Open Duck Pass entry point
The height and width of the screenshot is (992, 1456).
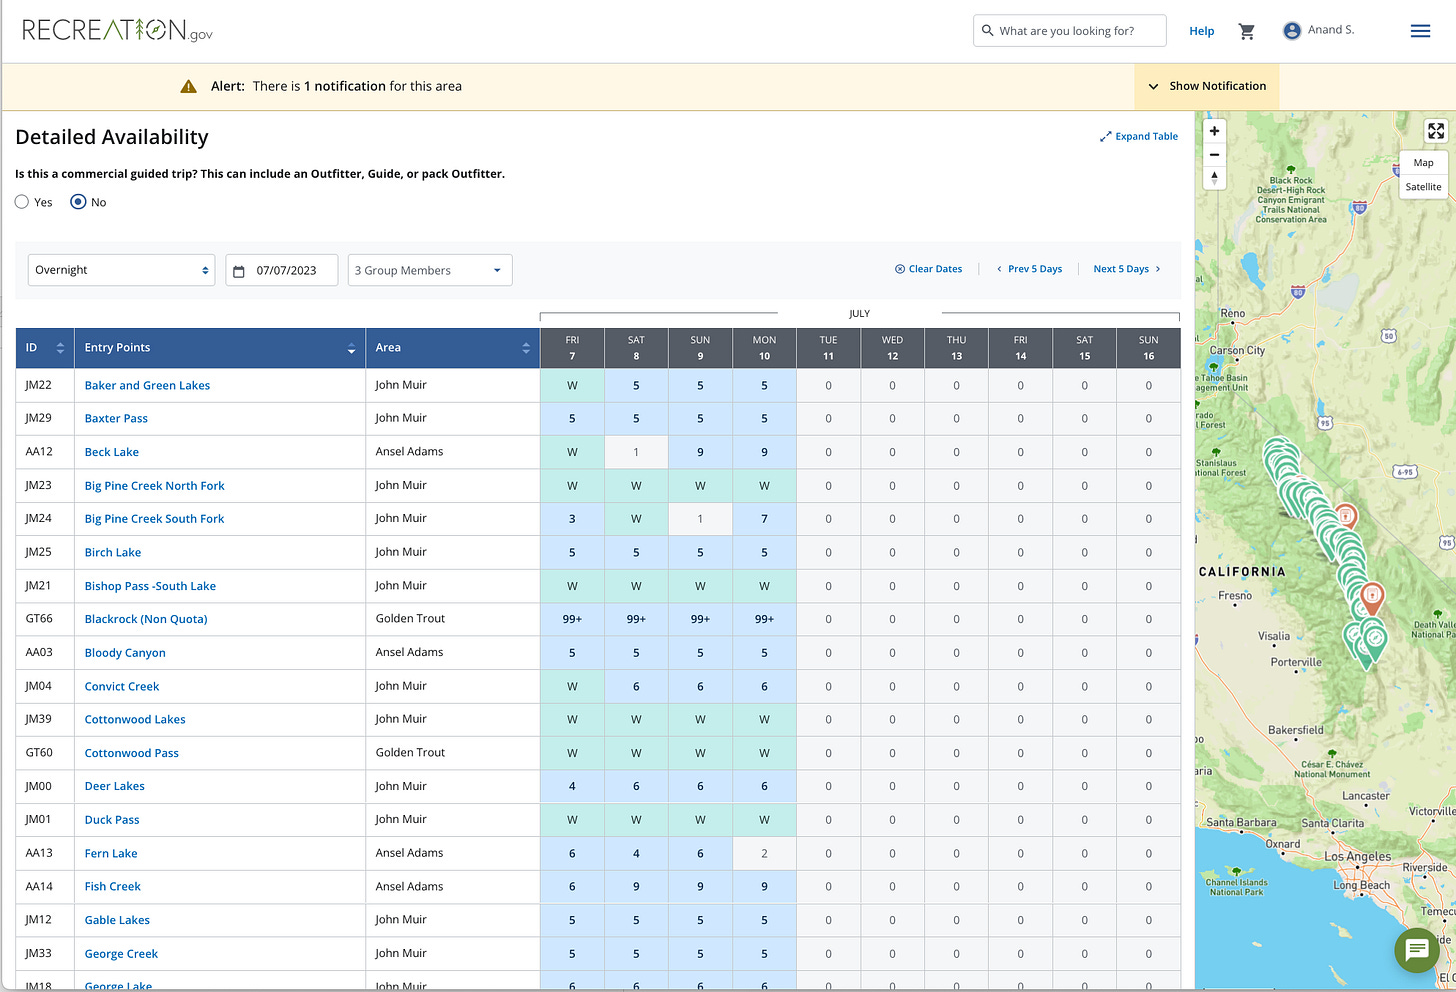[112, 820]
